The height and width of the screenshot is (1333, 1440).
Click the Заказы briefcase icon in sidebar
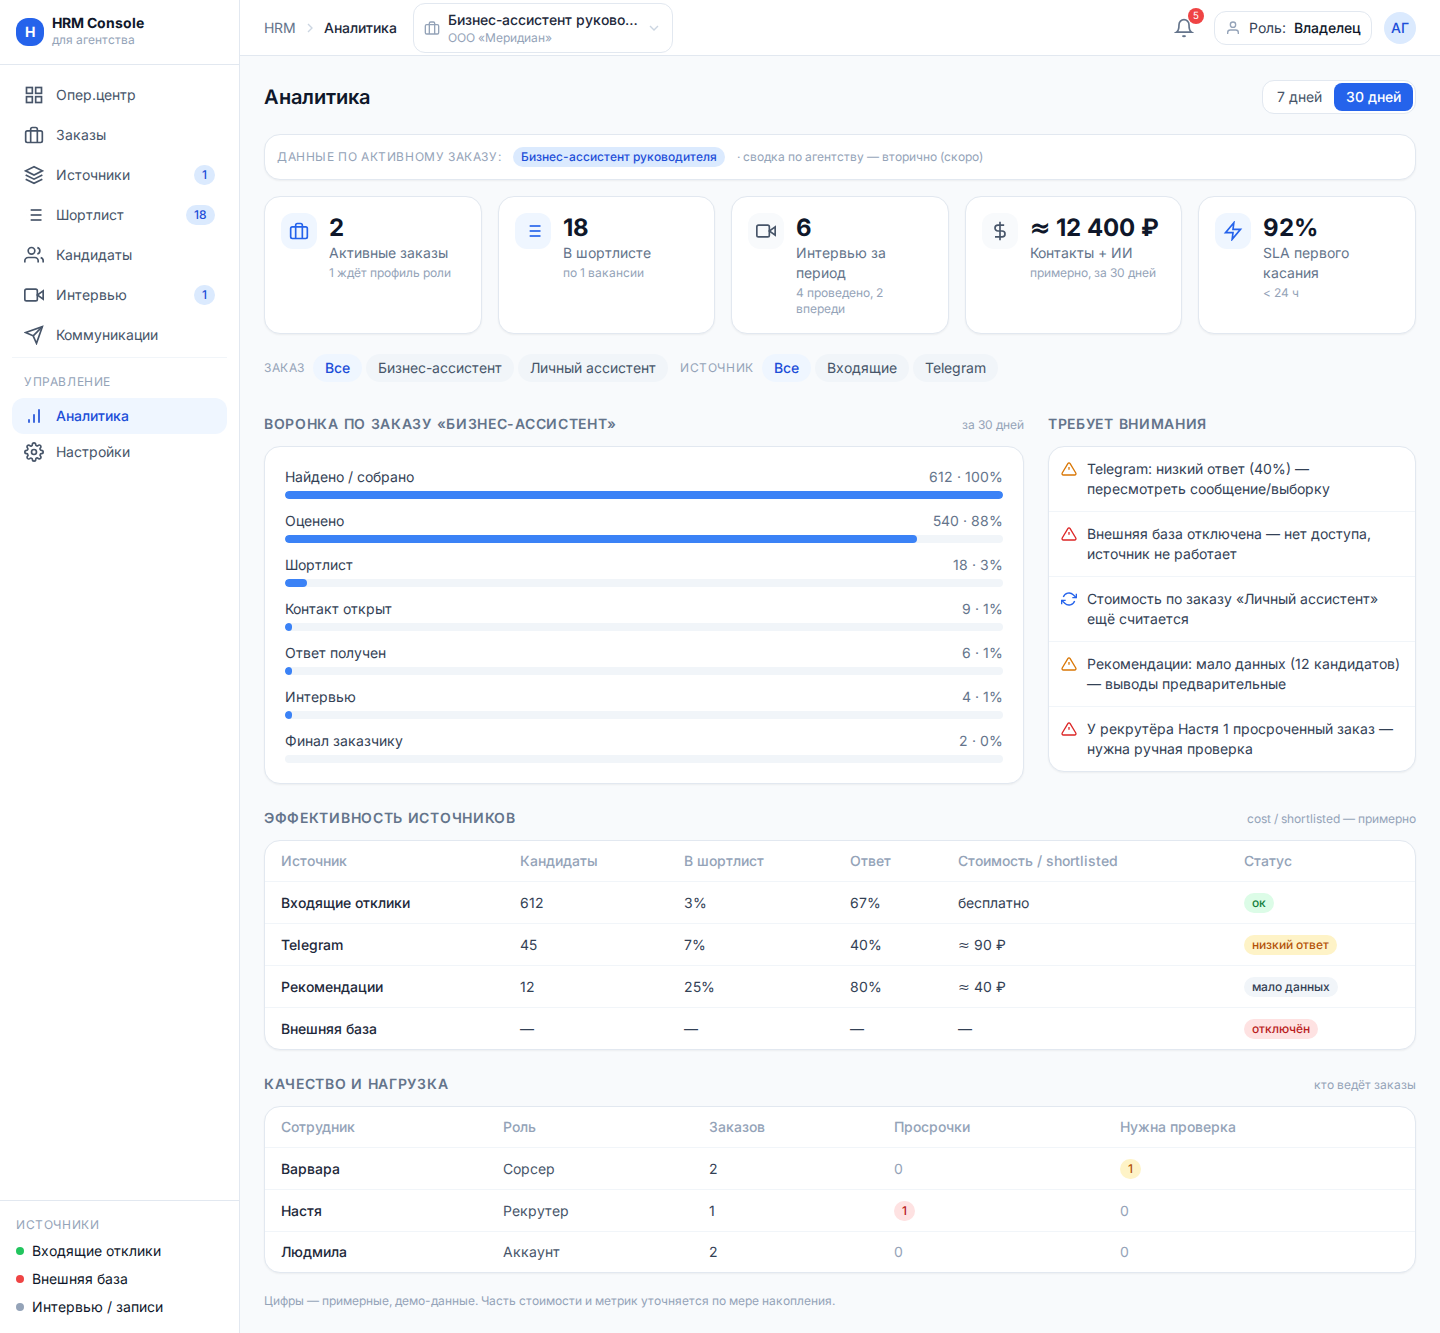(x=34, y=135)
